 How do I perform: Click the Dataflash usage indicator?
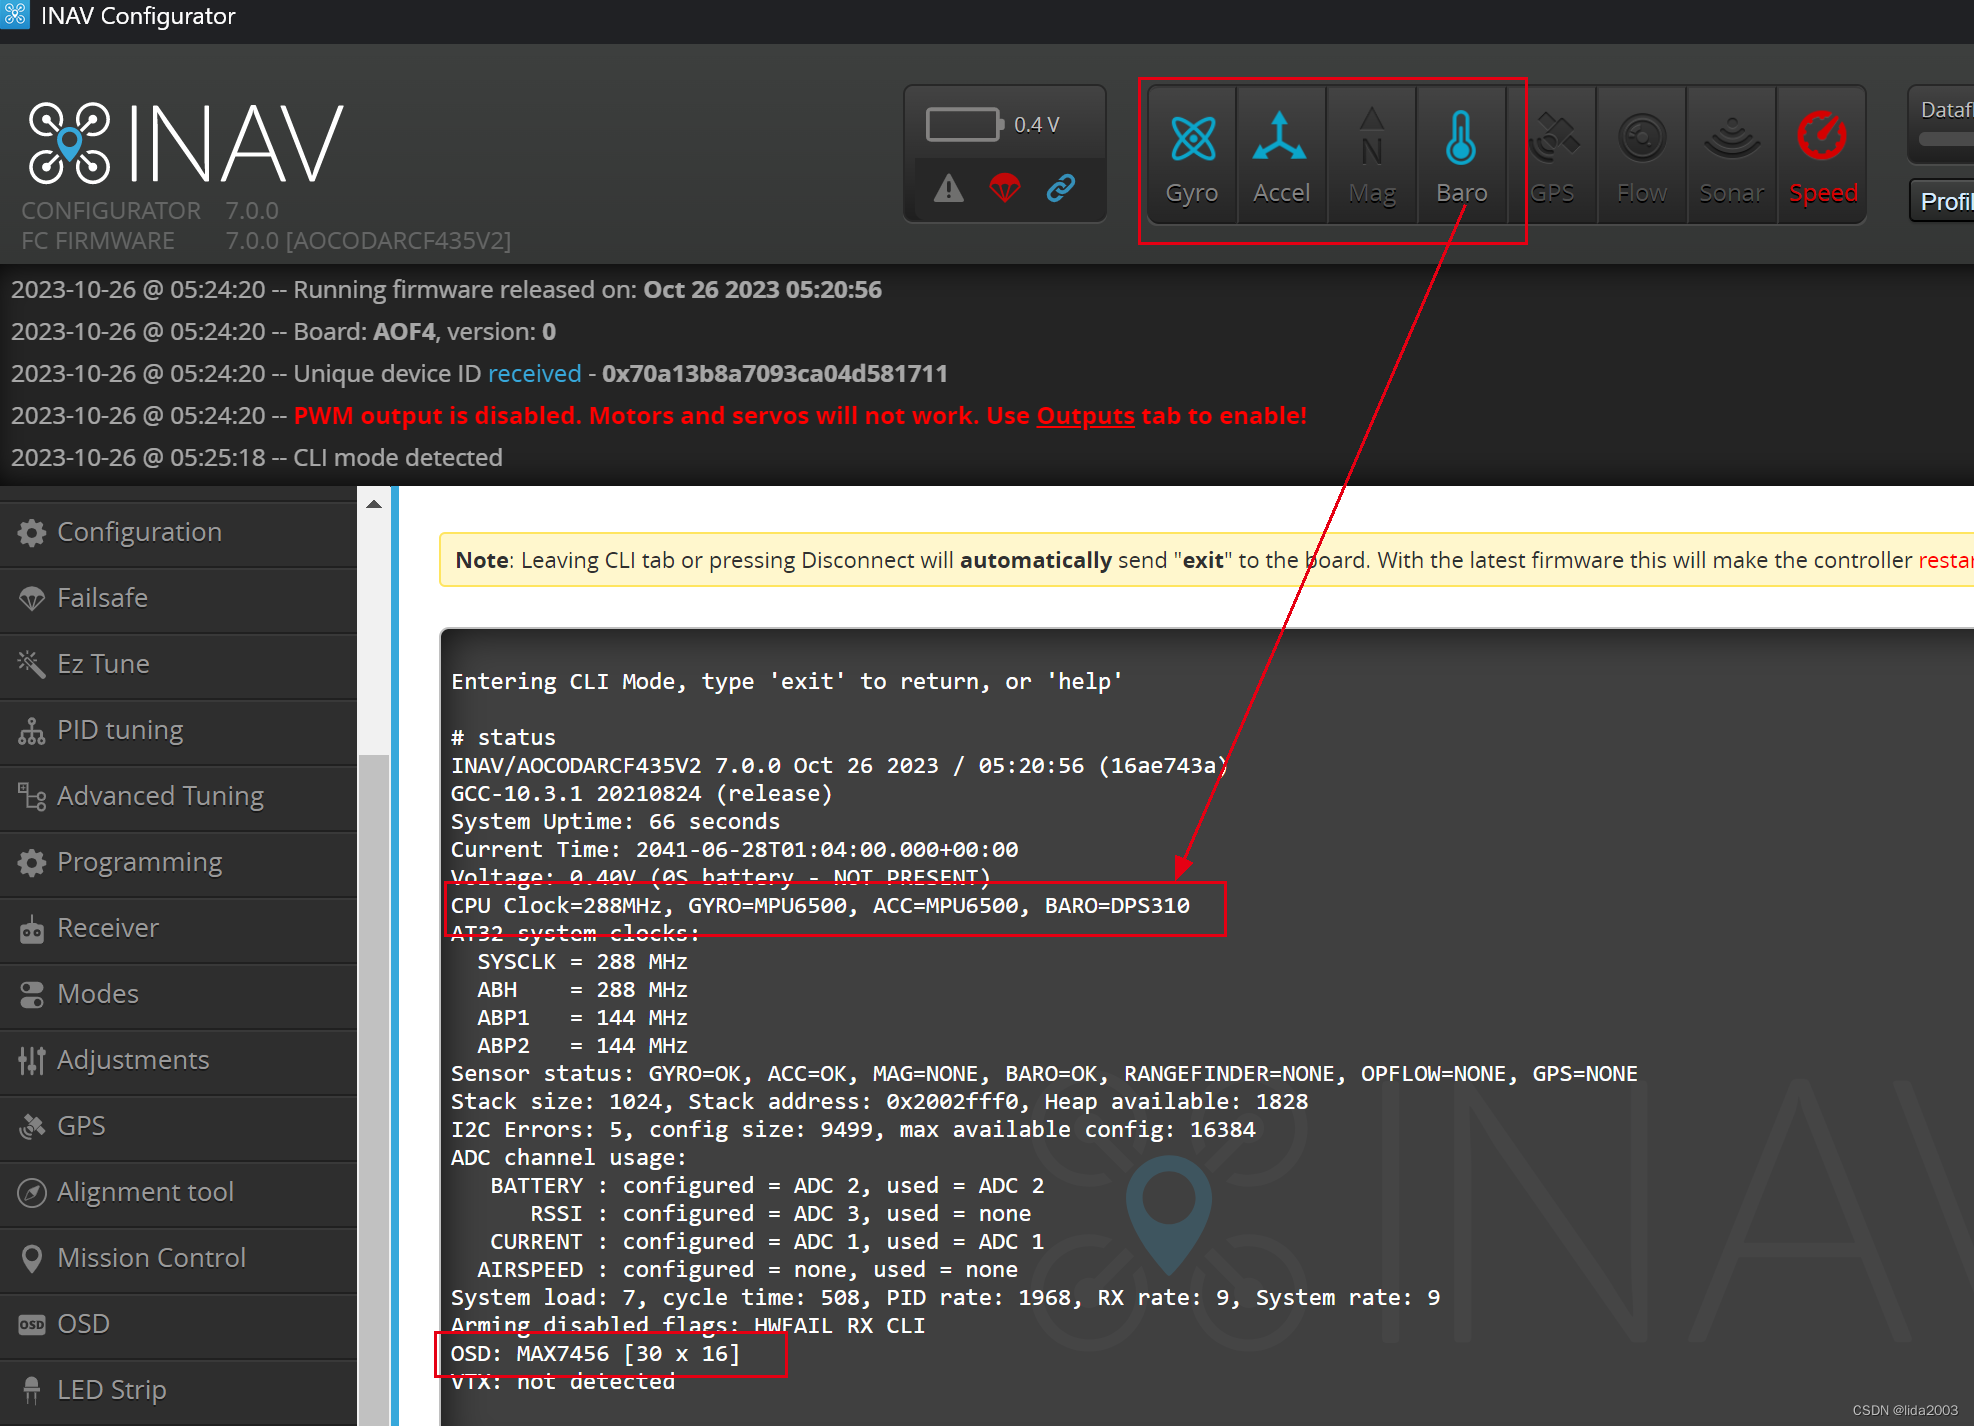click(x=1941, y=125)
